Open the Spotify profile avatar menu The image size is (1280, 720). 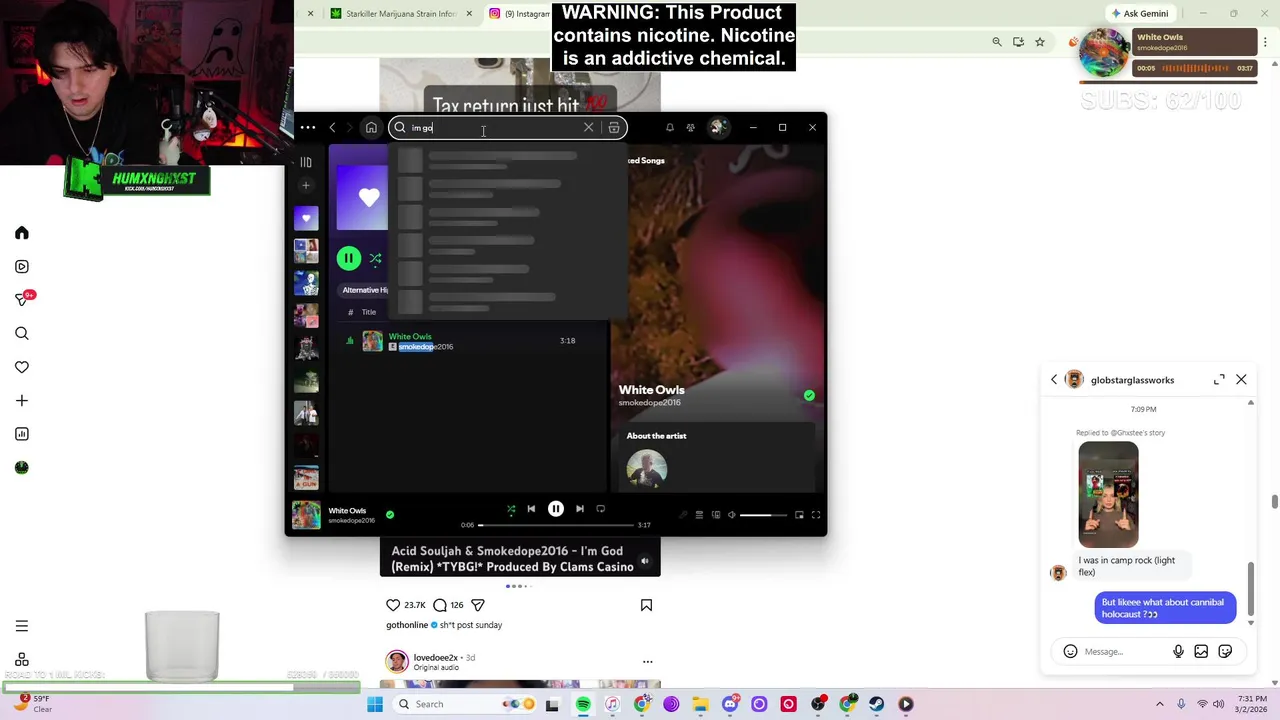pyautogui.click(x=717, y=127)
